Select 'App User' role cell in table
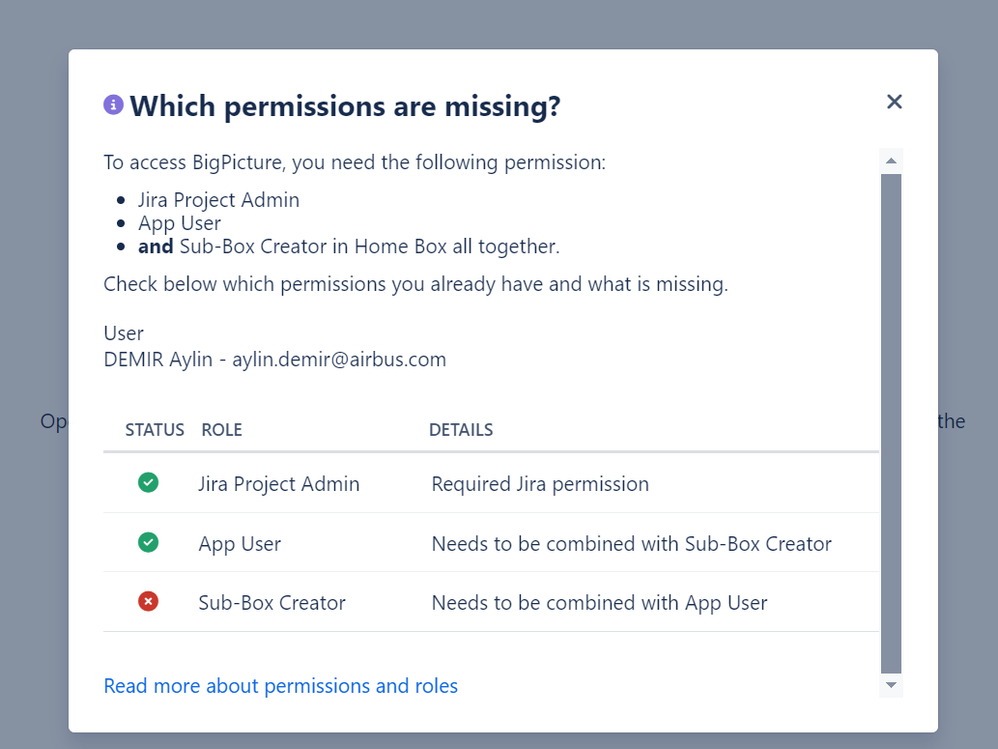Screen dimensions: 998x749 coord(239,544)
